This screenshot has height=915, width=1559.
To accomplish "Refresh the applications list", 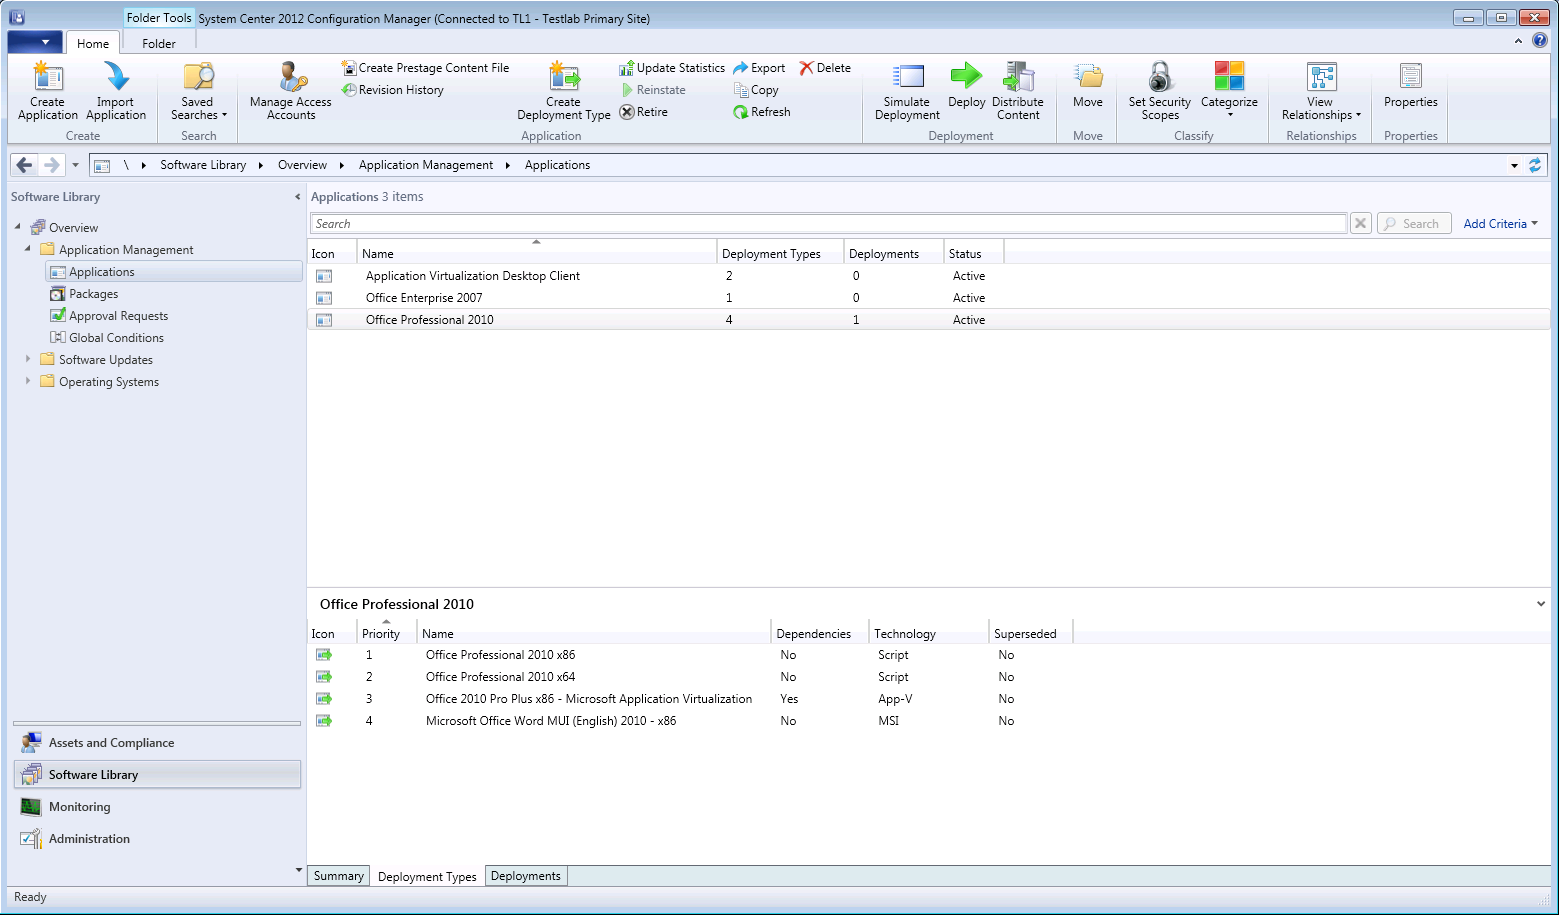I will click(762, 112).
